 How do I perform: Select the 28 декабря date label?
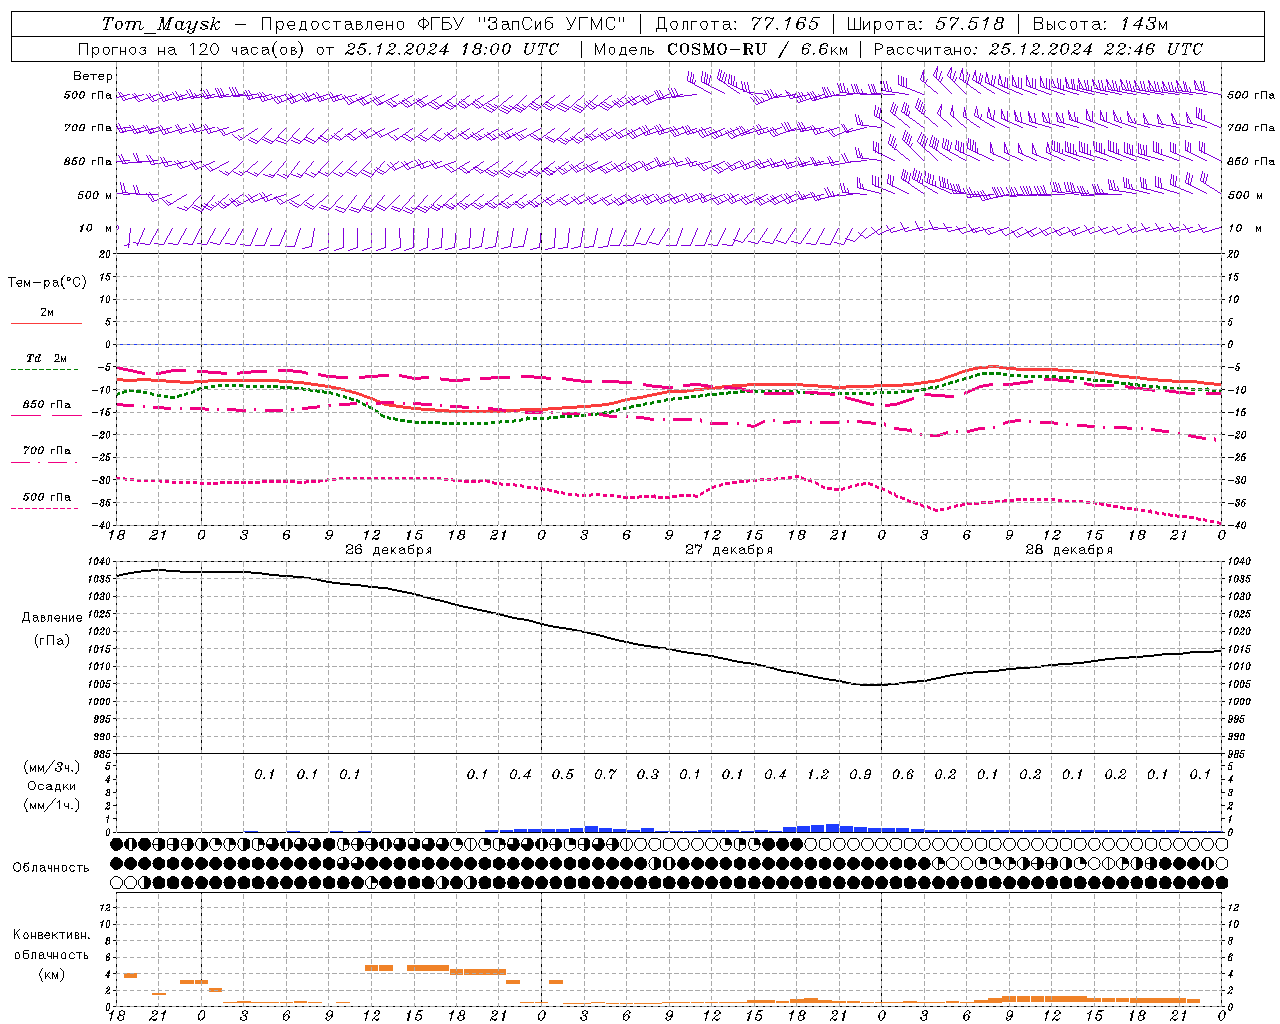[1069, 550]
